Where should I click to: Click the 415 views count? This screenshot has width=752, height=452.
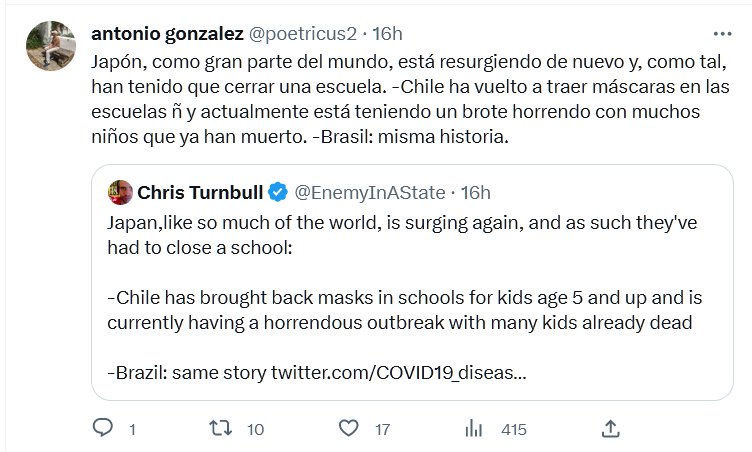[513, 430]
